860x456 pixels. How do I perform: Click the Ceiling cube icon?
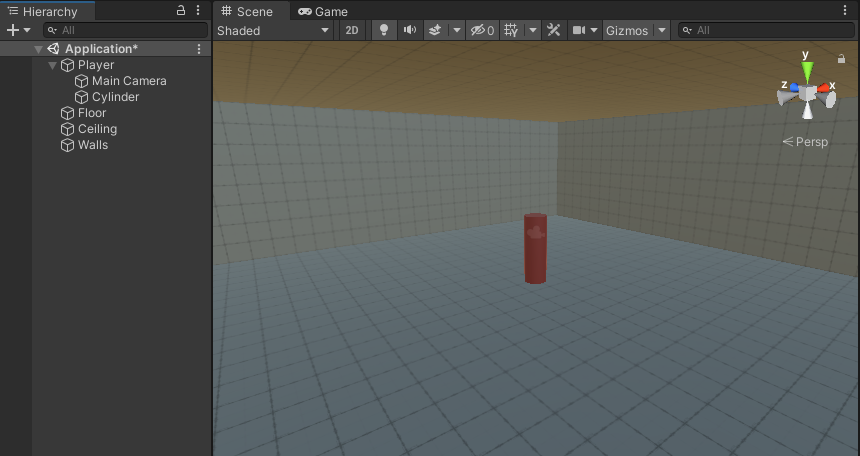pos(67,129)
